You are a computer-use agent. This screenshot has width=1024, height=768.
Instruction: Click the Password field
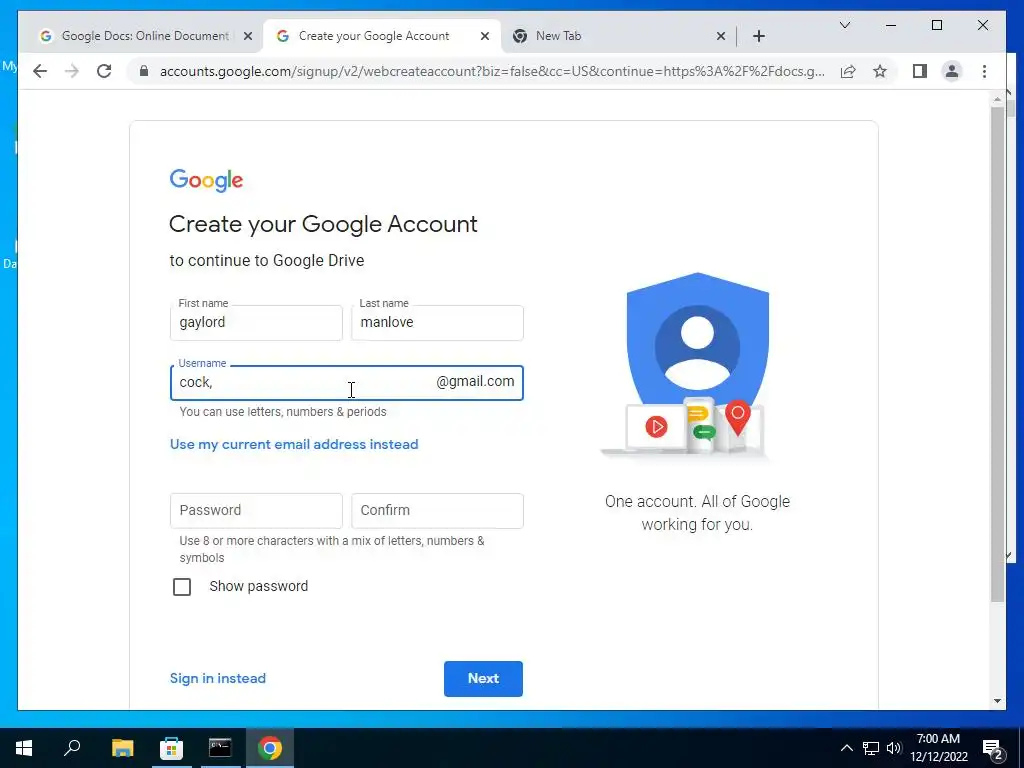pos(256,511)
